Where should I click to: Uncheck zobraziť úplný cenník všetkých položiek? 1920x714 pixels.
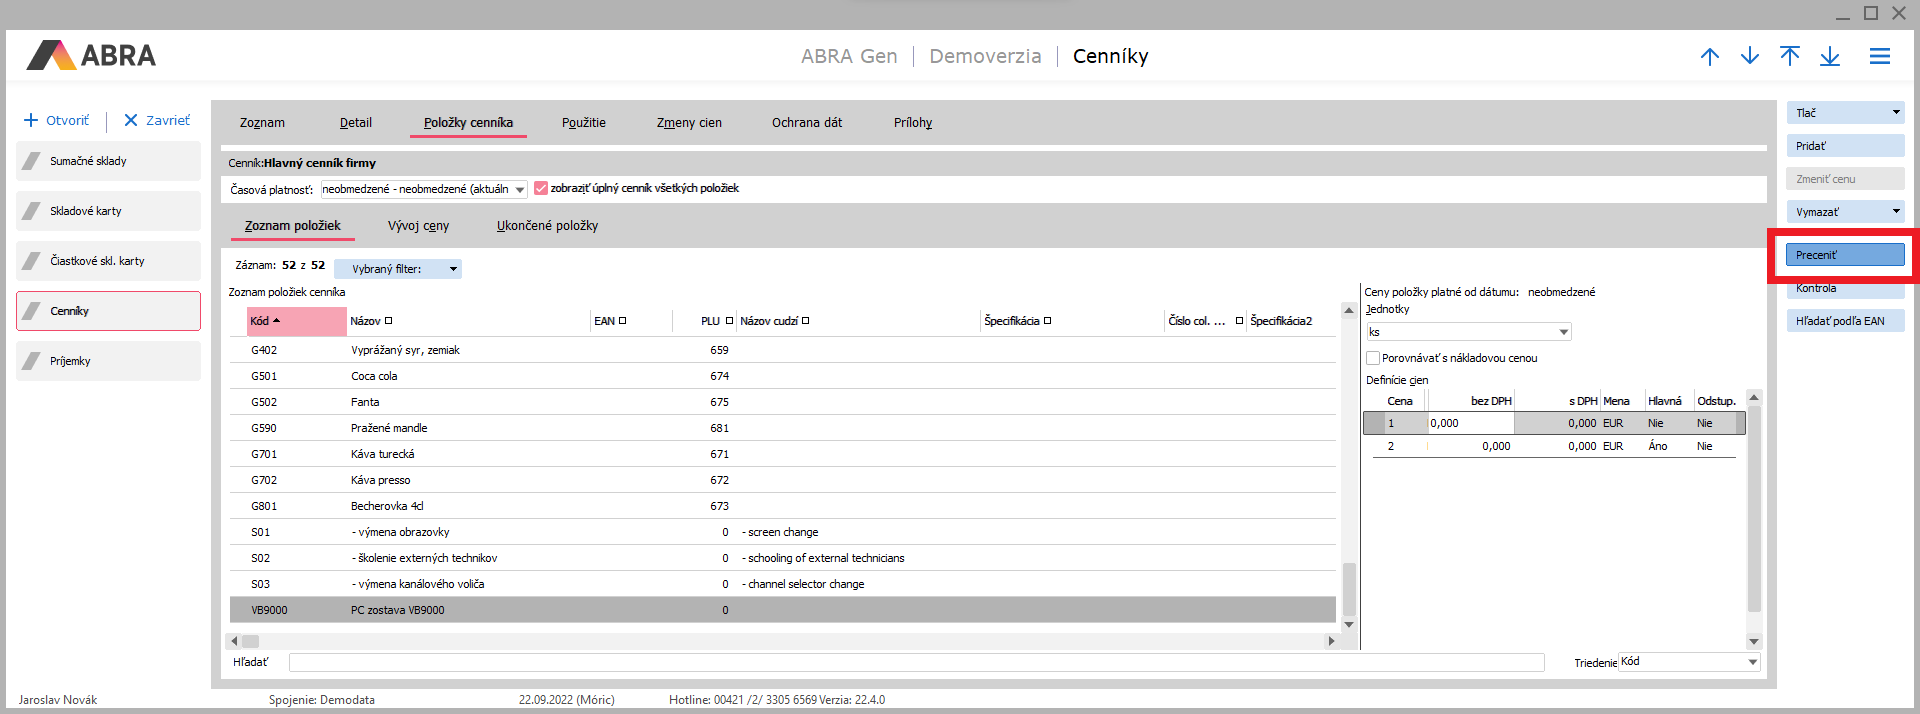[x=541, y=188]
